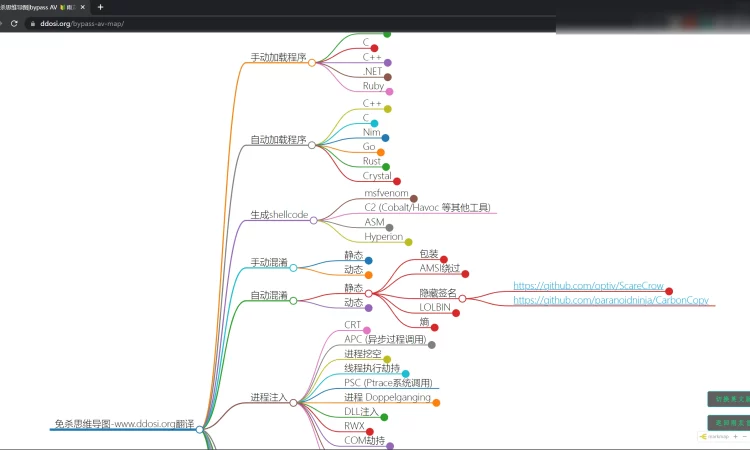Expand the green dot next to Rust

click(x=386, y=167)
